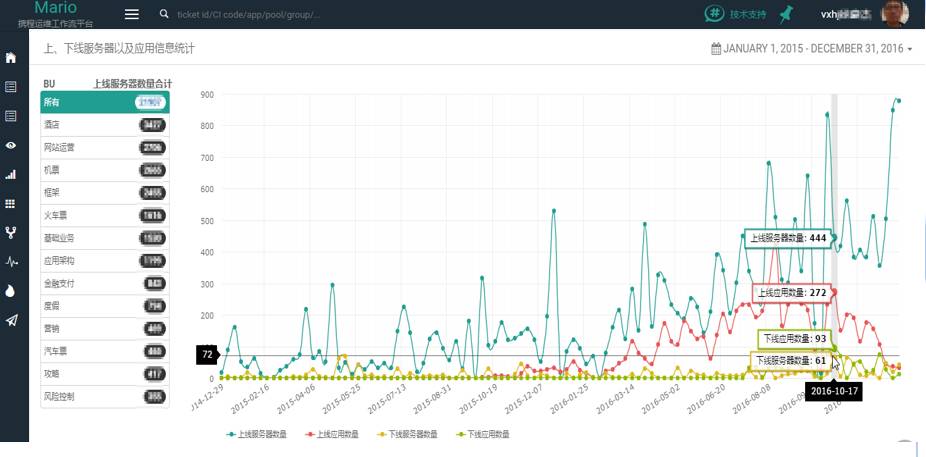Open the heartbeat pulse sidebar icon

click(11, 261)
